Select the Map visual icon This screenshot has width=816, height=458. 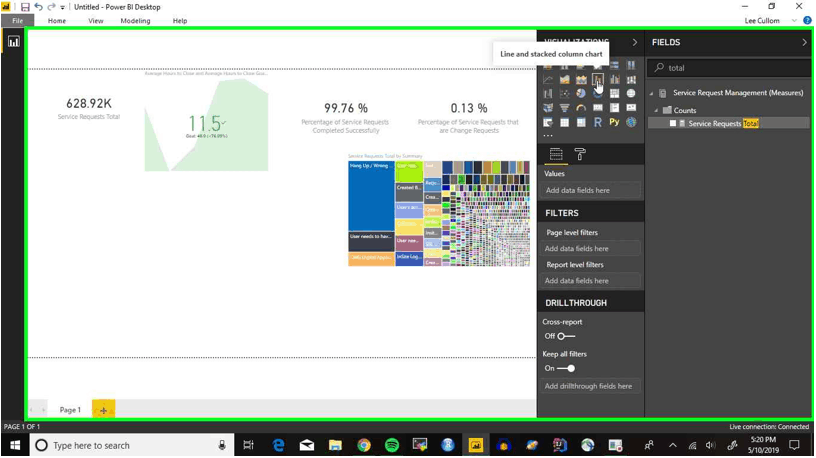pyautogui.click(x=631, y=94)
